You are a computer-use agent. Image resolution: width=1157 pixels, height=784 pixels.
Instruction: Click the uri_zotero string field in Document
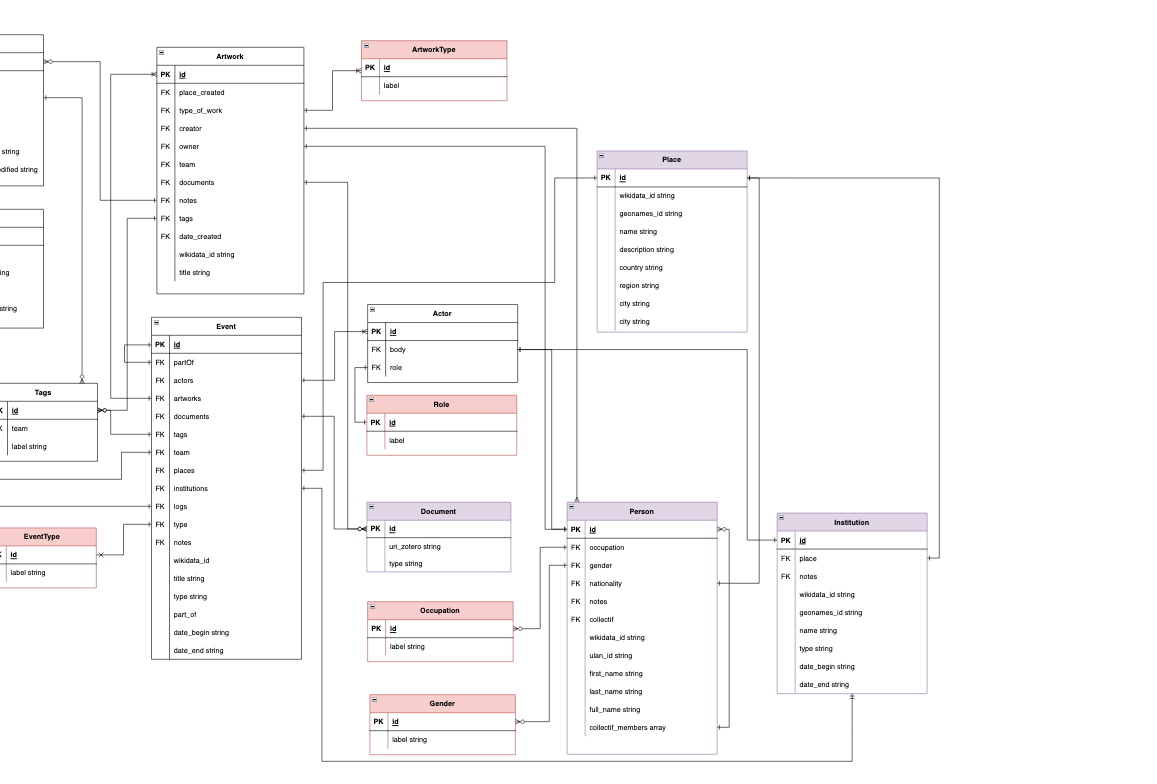tap(414, 546)
